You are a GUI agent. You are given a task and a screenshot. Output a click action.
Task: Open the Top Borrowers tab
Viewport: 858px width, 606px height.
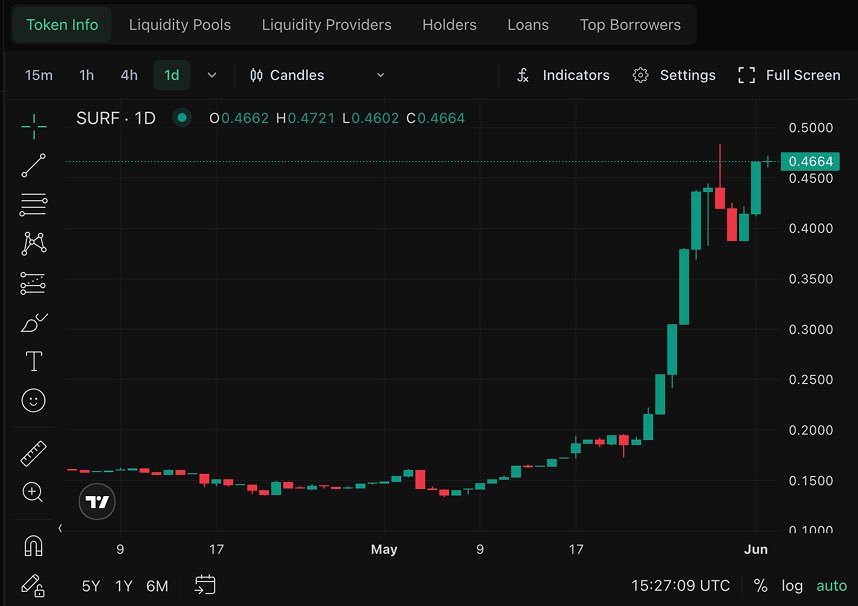(630, 25)
